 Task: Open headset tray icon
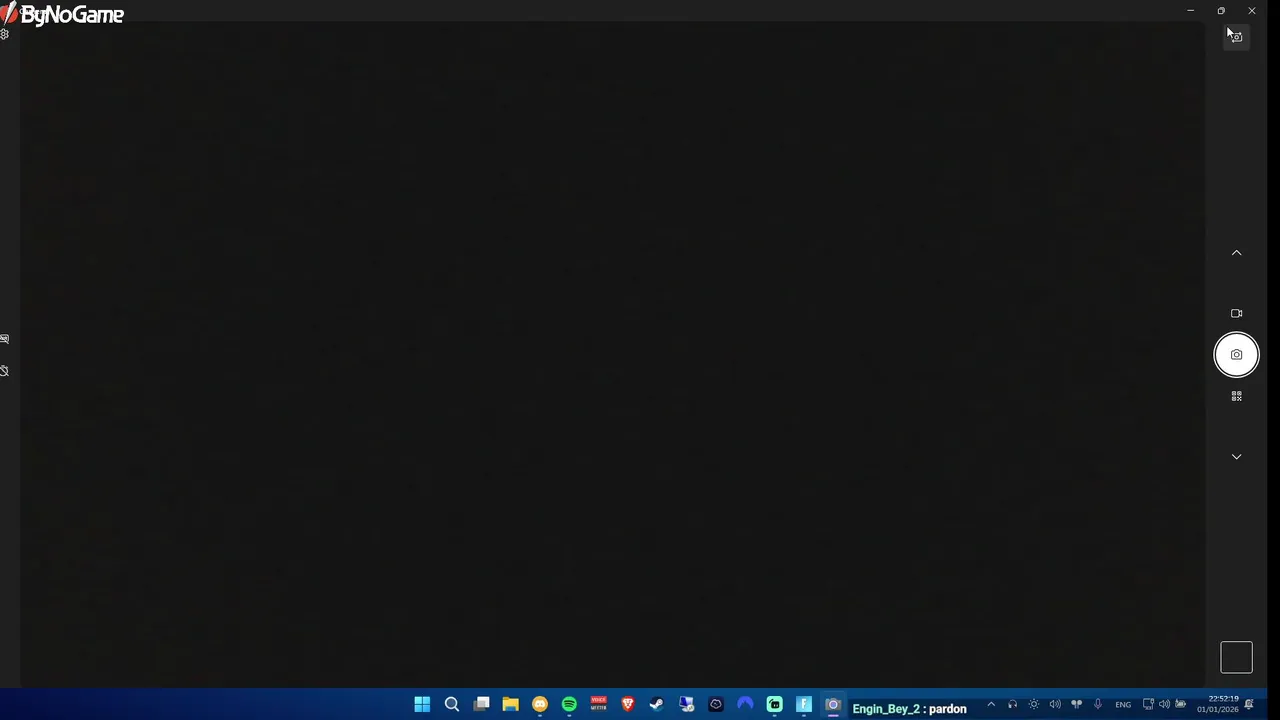(1012, 705)
